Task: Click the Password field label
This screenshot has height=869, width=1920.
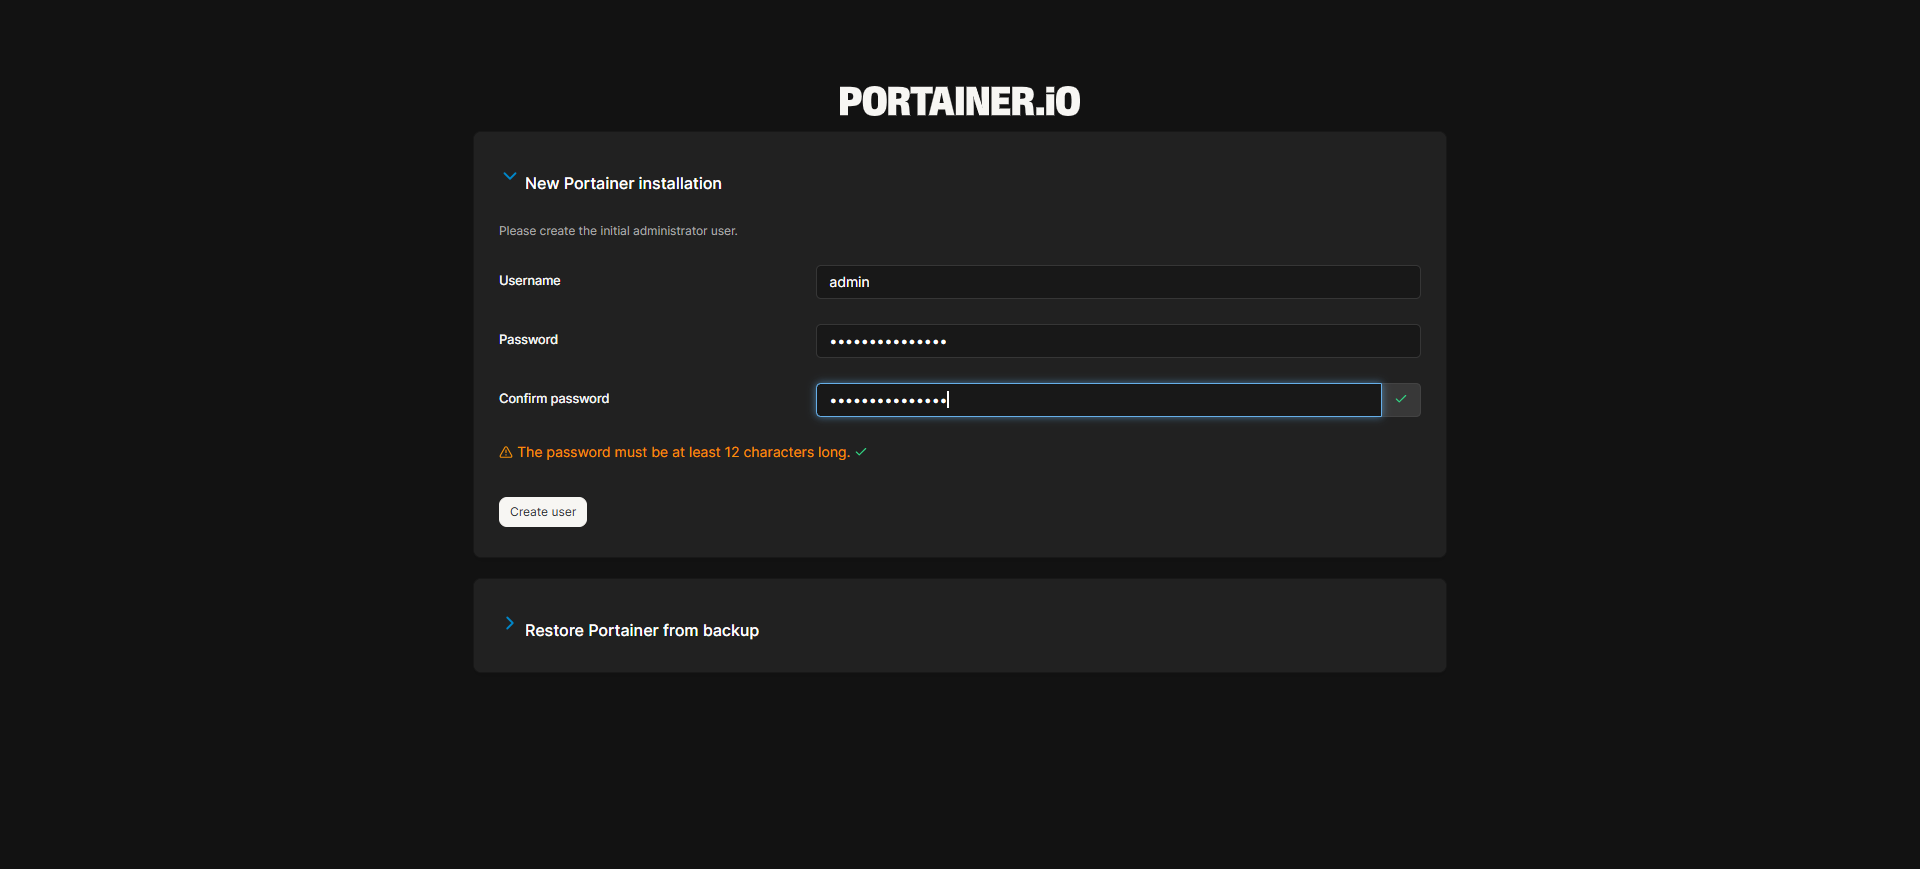Action: (529, 340)
